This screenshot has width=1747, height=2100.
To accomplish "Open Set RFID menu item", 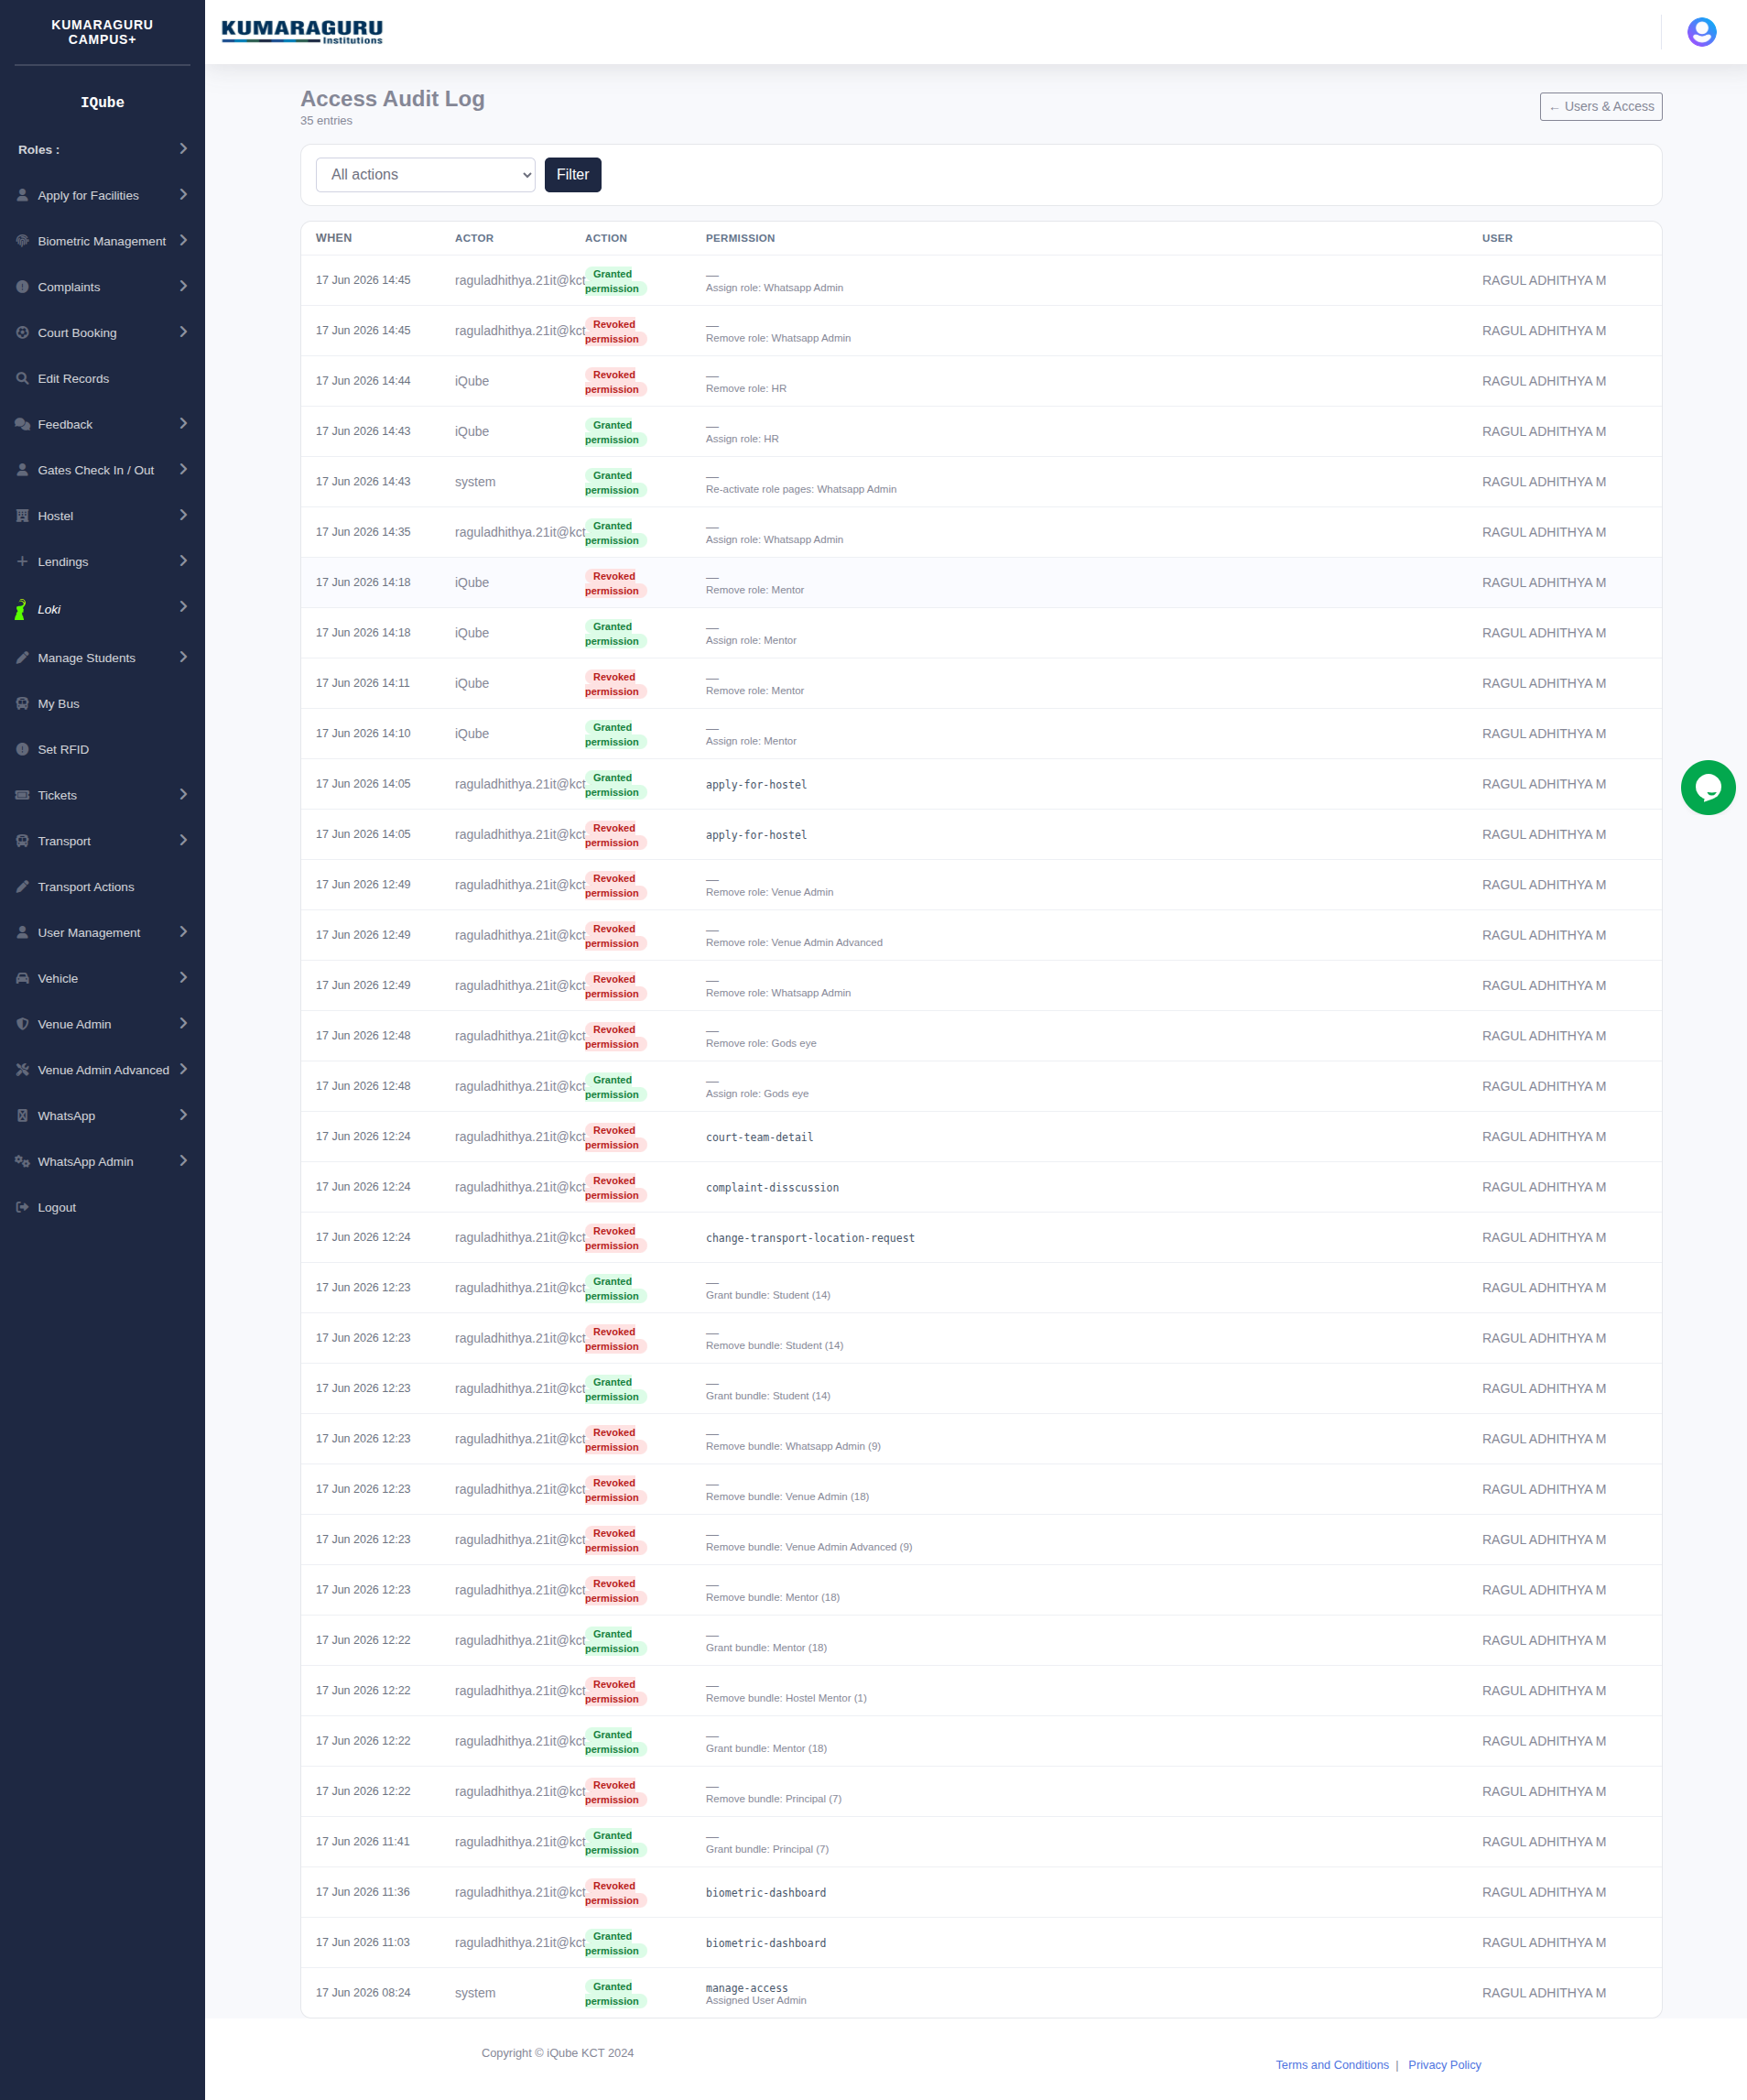I will pyautogui.click(x=102, y=750).
